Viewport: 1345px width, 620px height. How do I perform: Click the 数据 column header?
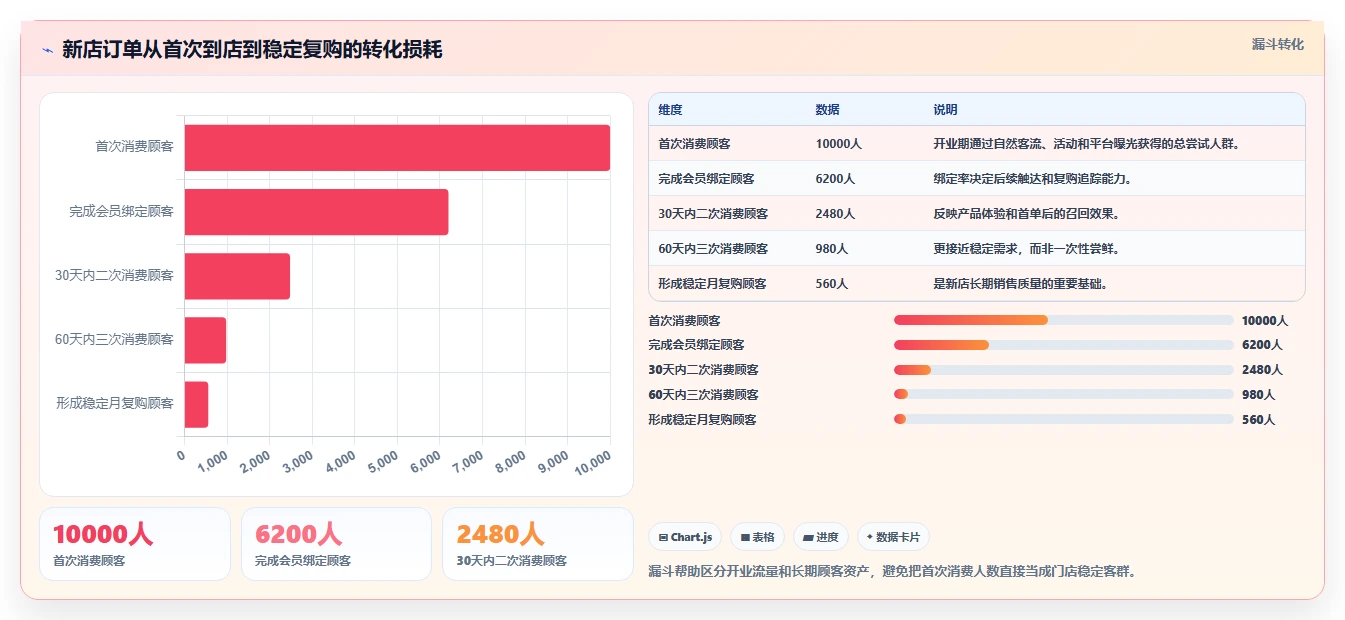coord(828,110)
